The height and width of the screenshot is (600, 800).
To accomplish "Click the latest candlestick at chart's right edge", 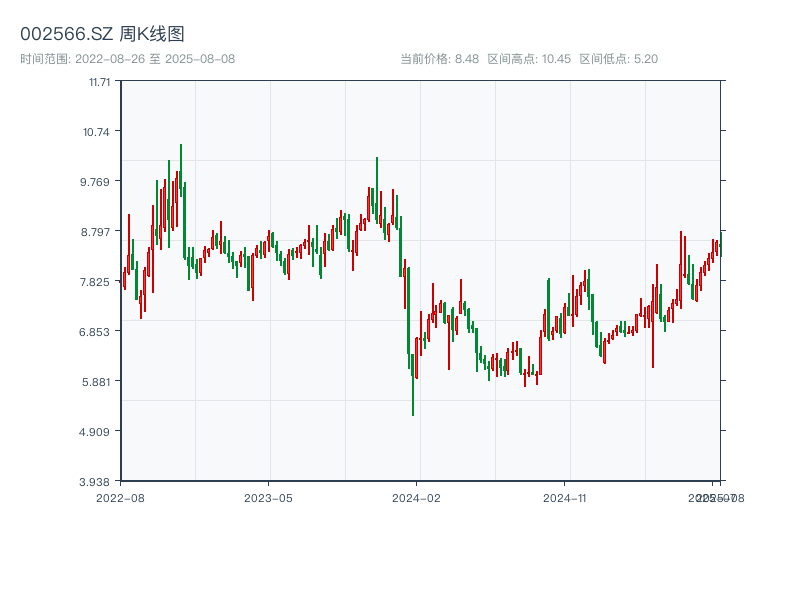I will click(718, 247).
